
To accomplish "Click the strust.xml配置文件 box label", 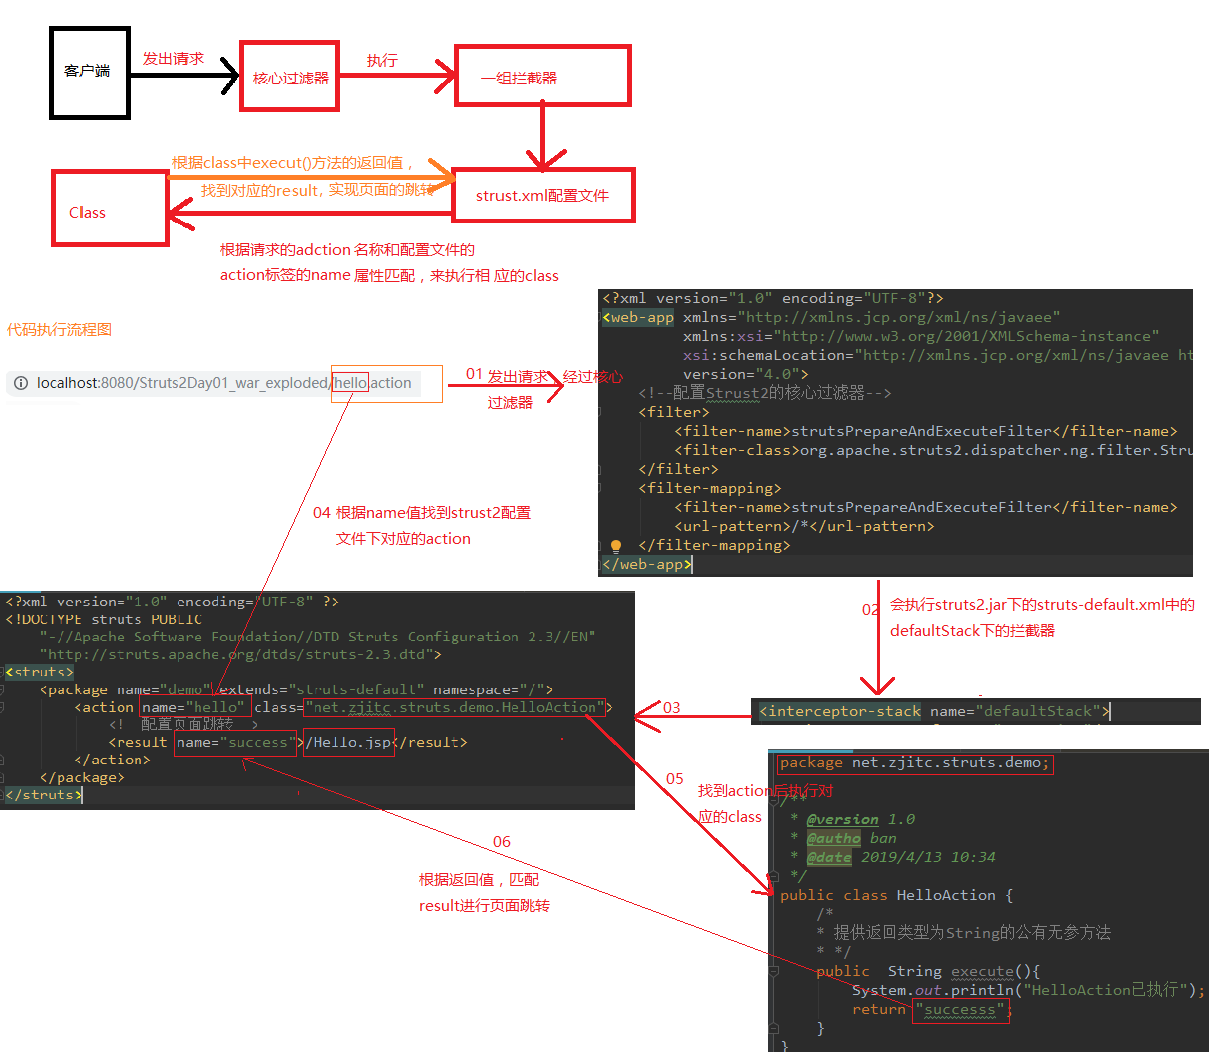I will pyautogui.click(x=542, y=195).
